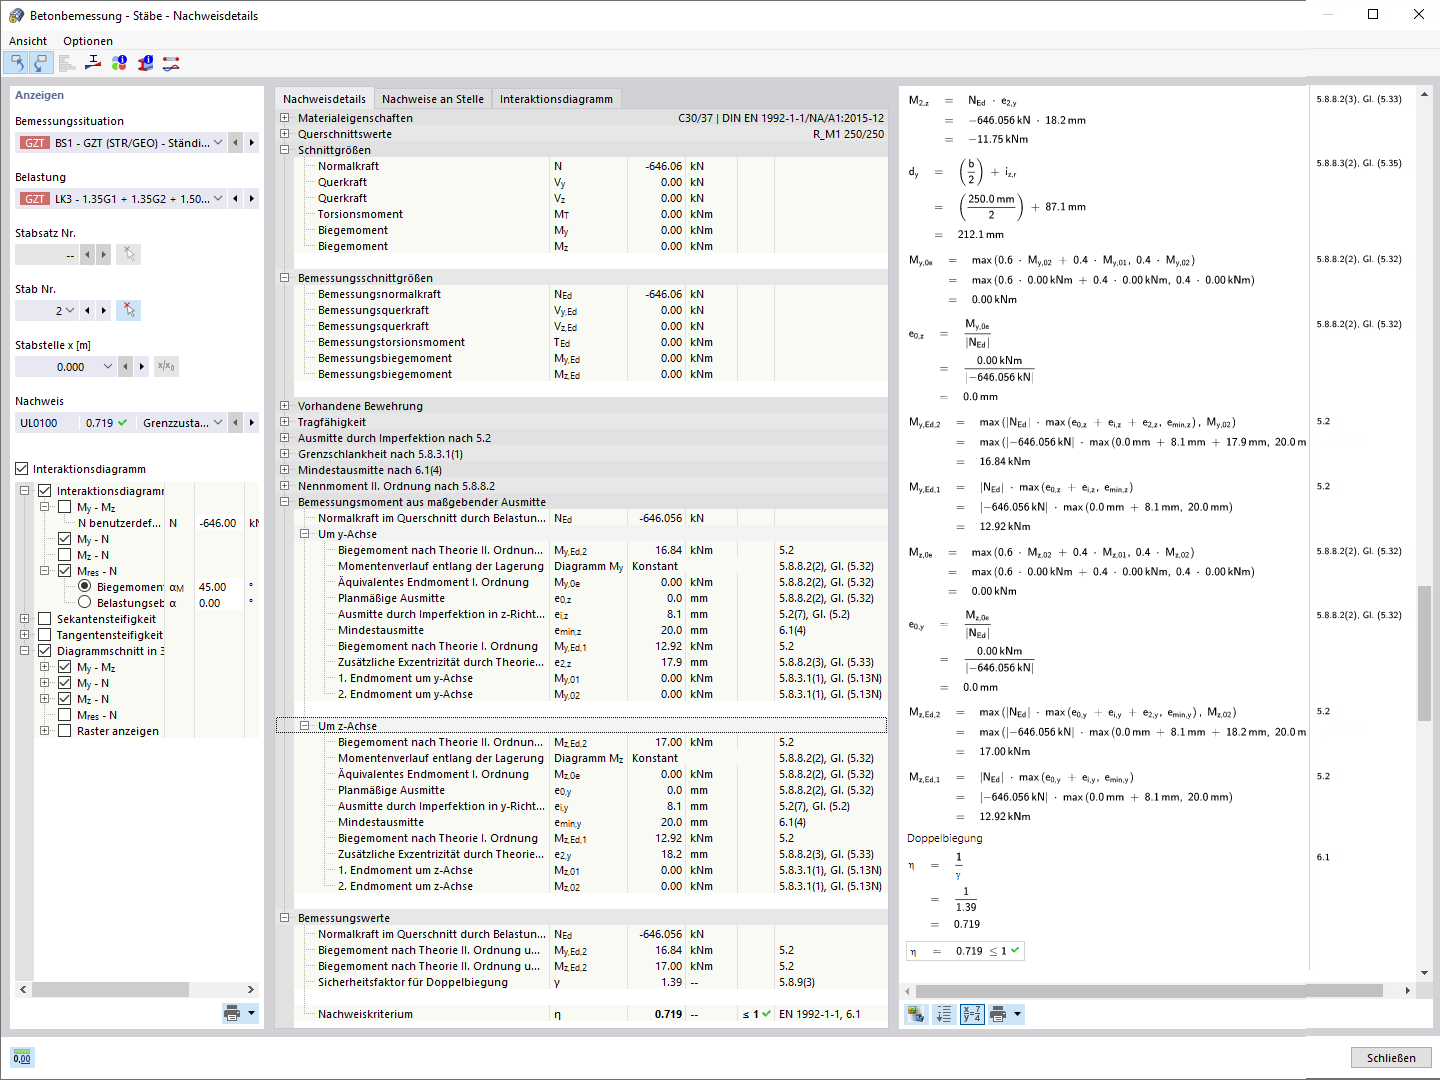Check the Raster anzeigen checkbox

64,731
